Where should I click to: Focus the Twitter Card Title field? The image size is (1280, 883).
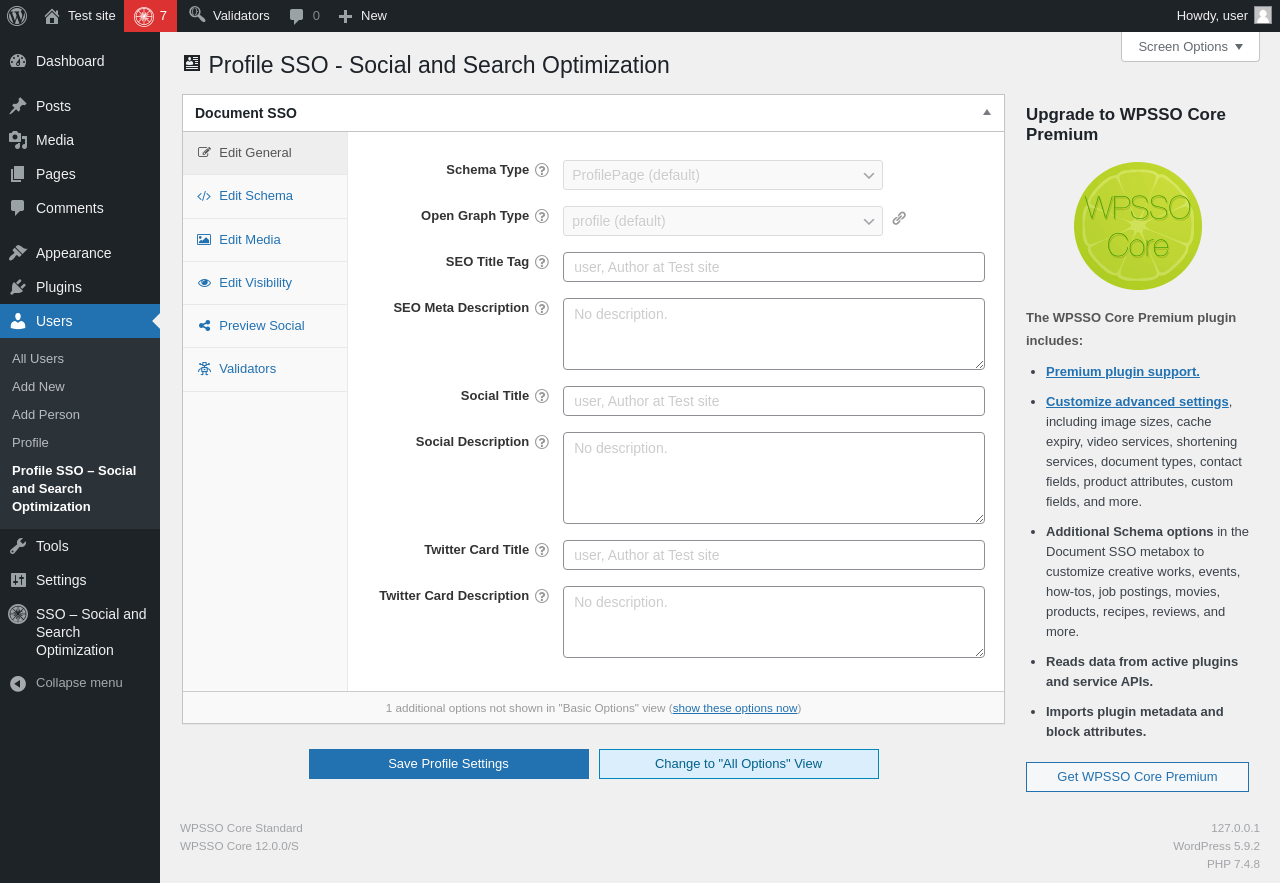point(774,555)
